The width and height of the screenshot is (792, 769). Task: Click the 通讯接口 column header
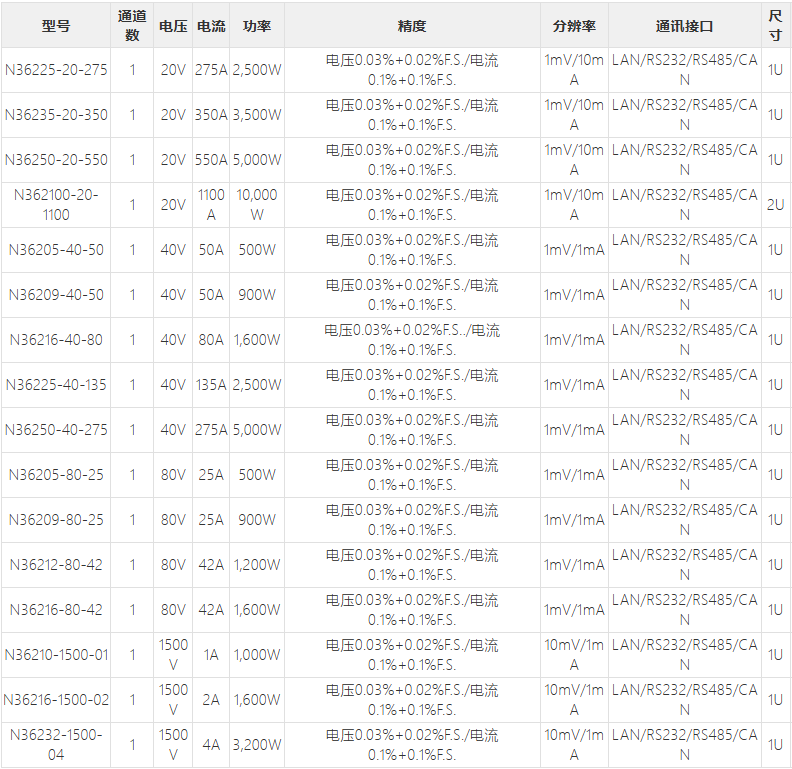[x=684, y=26]
